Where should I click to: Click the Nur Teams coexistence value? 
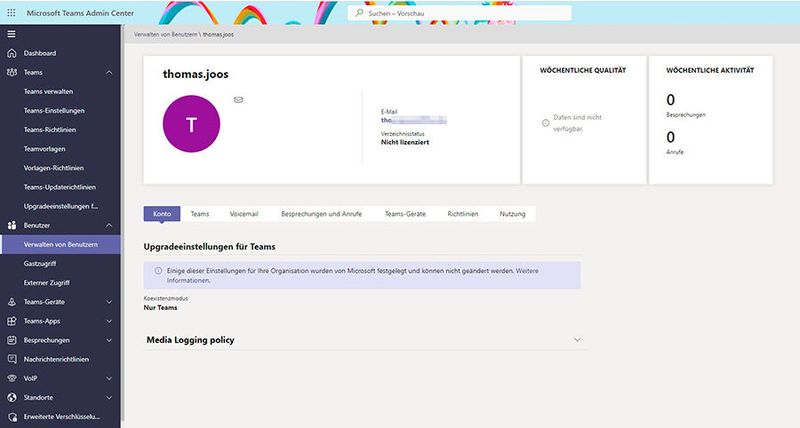point(161,308)
